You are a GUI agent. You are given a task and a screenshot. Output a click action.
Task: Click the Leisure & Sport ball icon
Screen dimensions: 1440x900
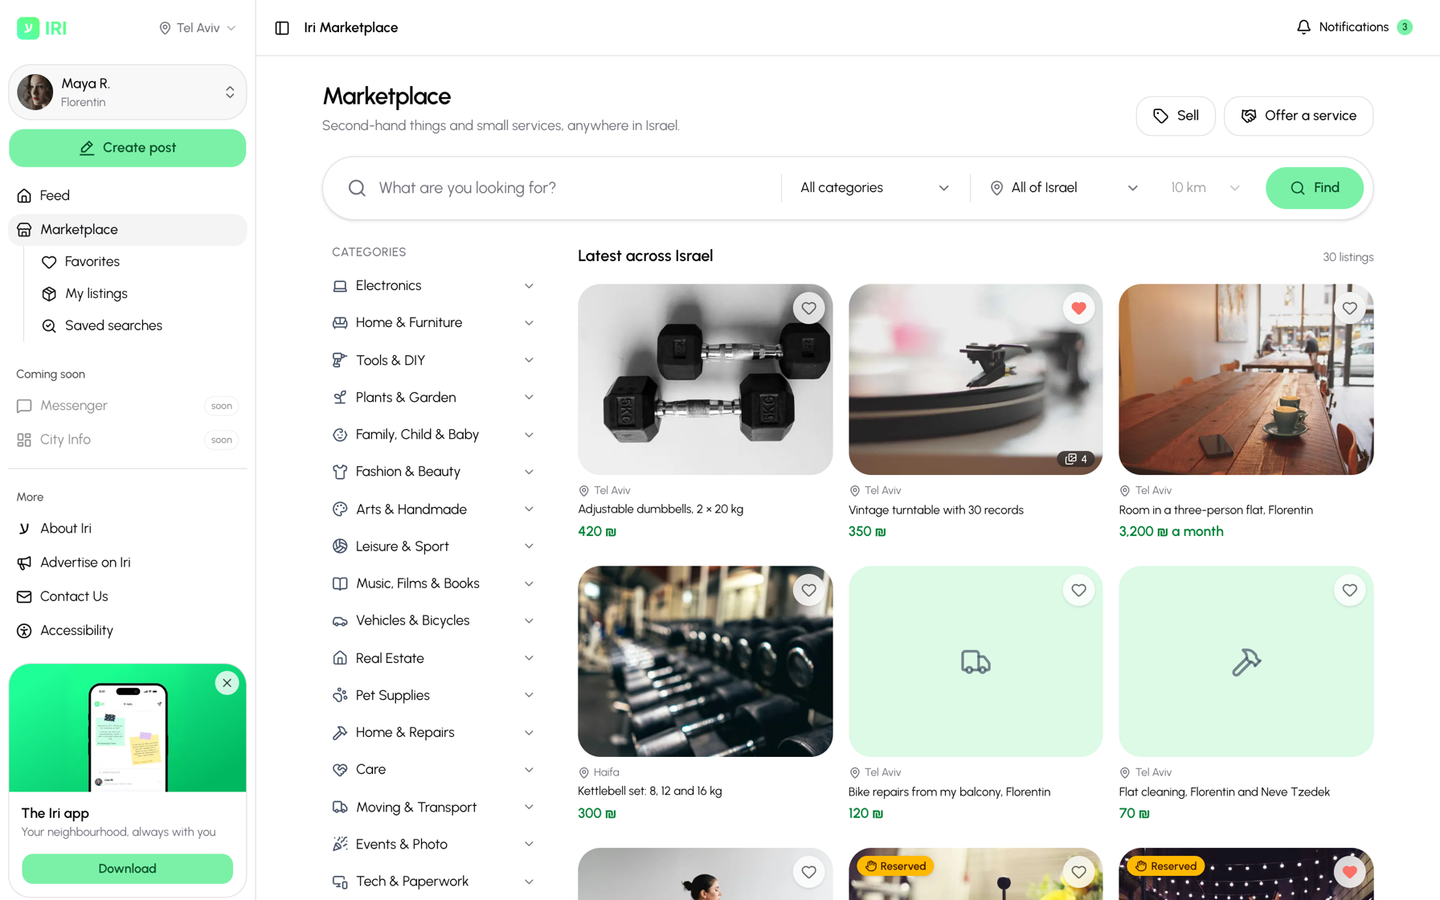coord(340,546)
